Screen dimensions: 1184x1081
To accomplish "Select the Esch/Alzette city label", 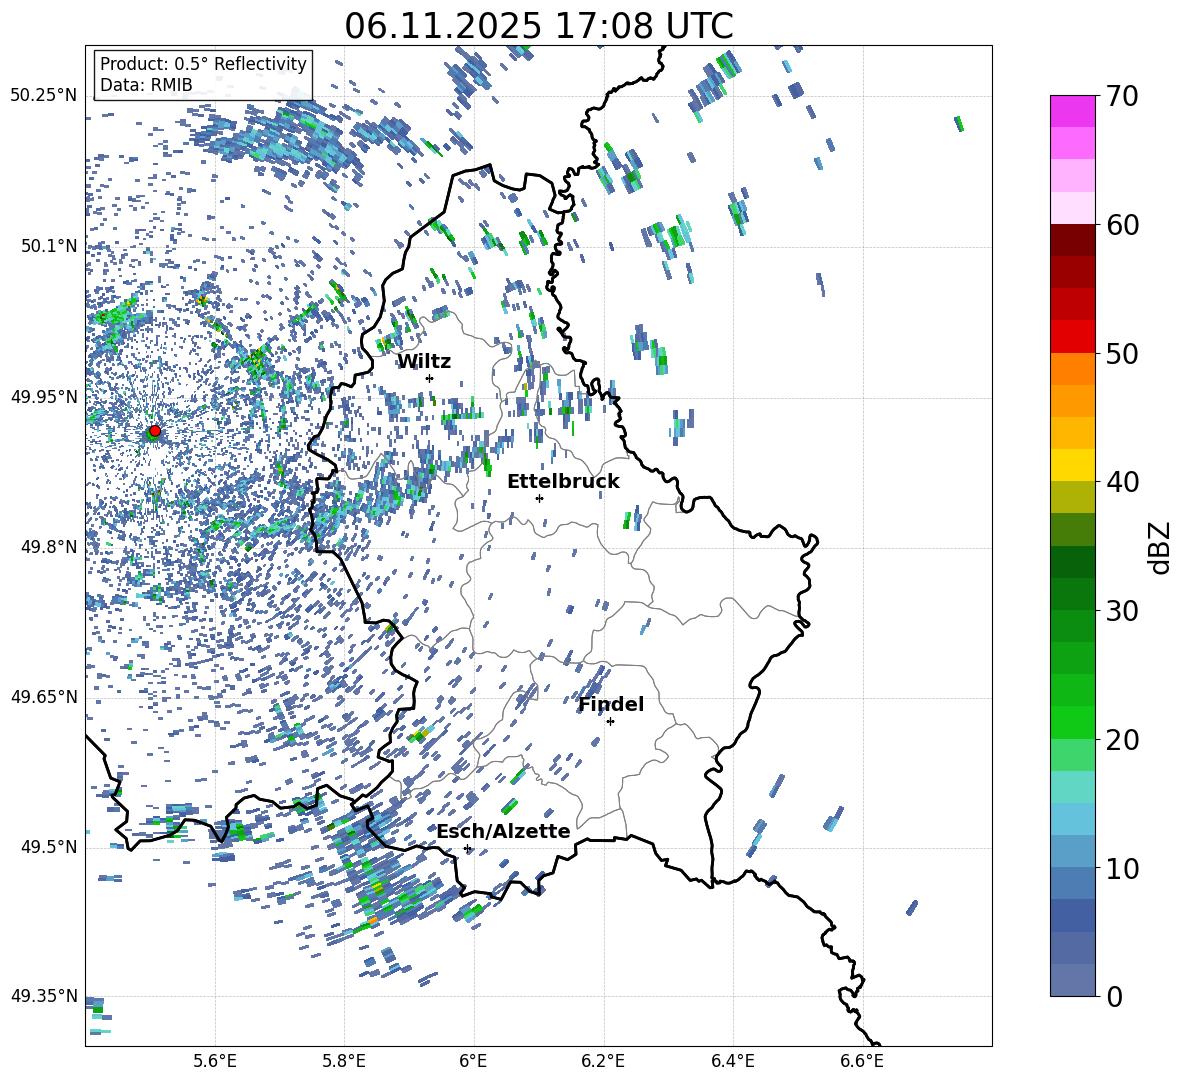I will [x=503, y=831].
